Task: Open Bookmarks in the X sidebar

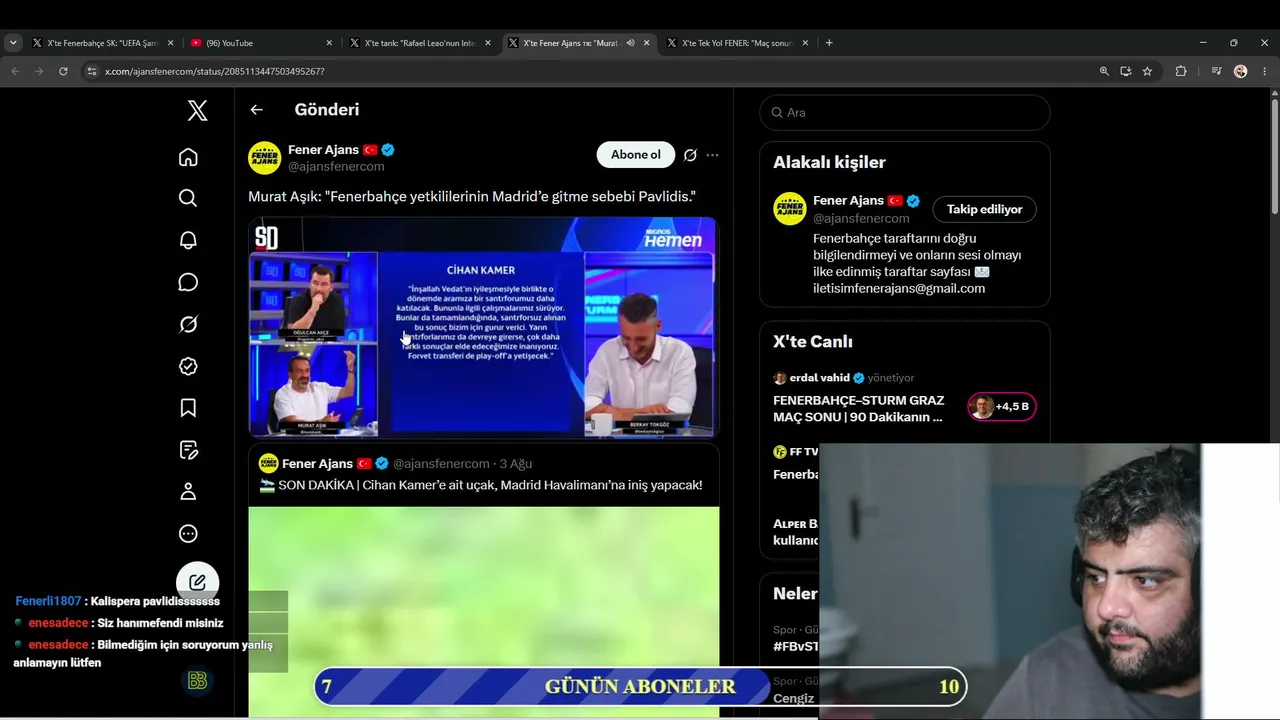Action: [188, 408]
